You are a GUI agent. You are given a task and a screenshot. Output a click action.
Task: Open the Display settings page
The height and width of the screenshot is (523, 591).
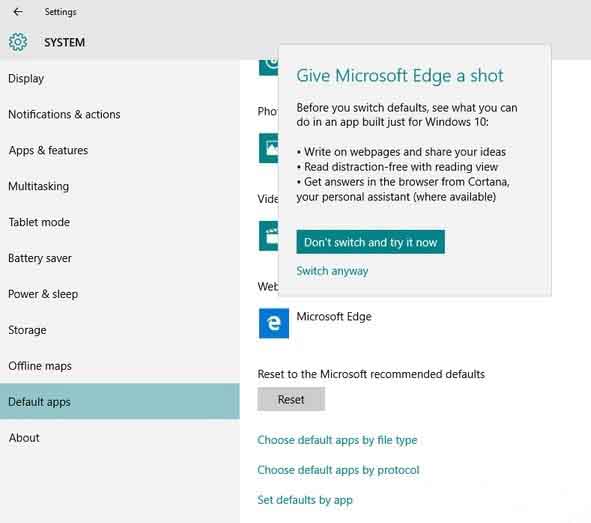click(119, 78)
